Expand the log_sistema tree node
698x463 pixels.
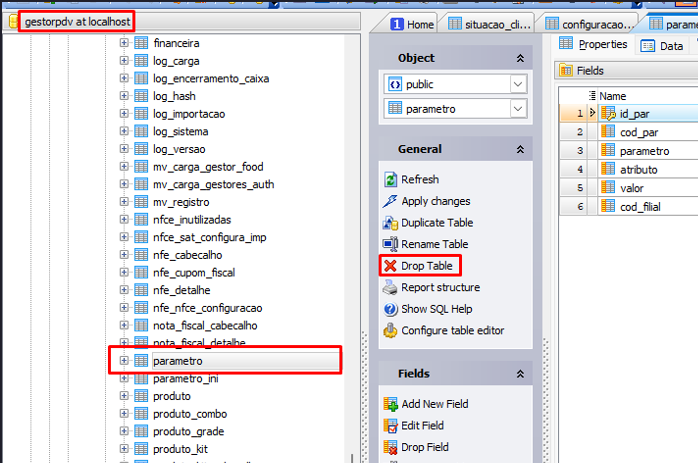tap(124, 131)
